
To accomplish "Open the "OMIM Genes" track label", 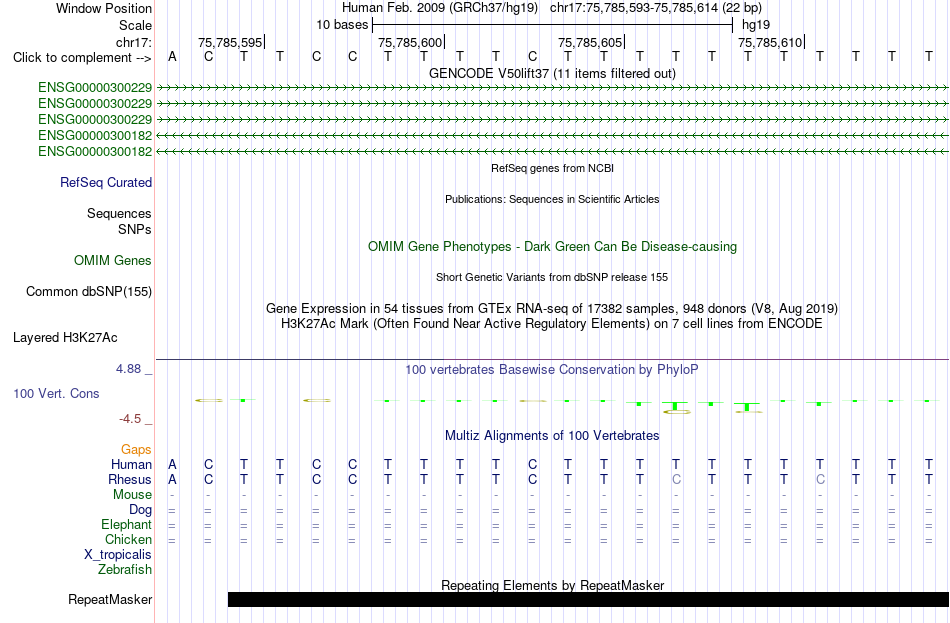I will (113, 261).
